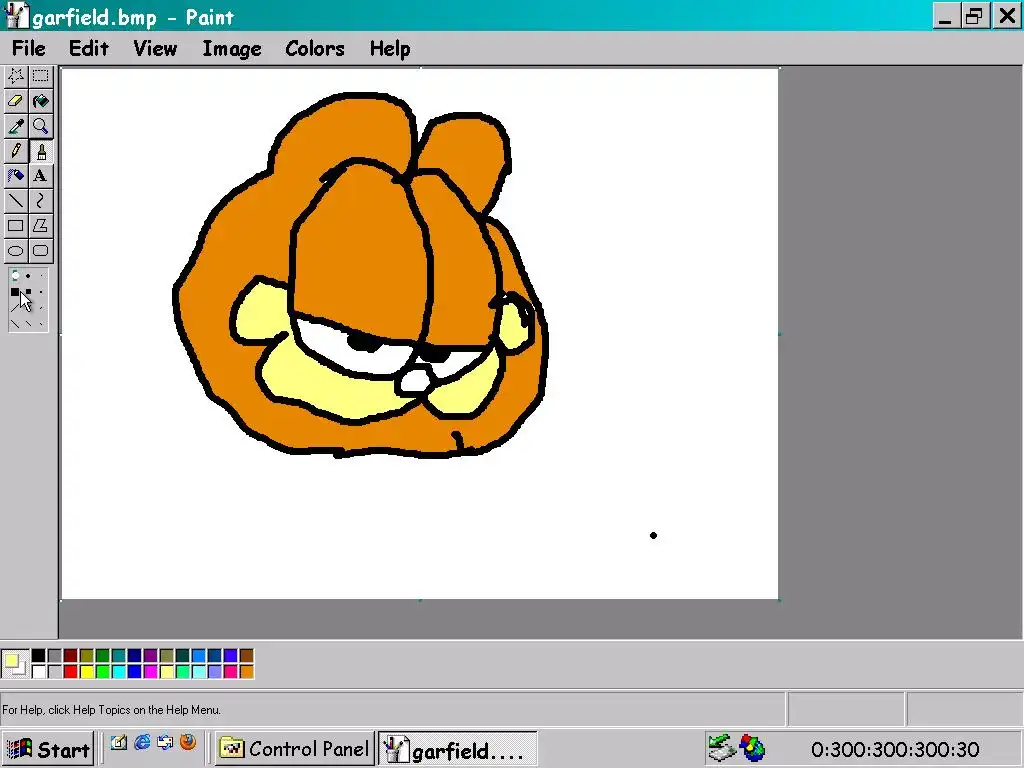Click the foreground/background color indicator box
Screen dimensions: 1024x768
pyautogui.click(x=15, y=664)
